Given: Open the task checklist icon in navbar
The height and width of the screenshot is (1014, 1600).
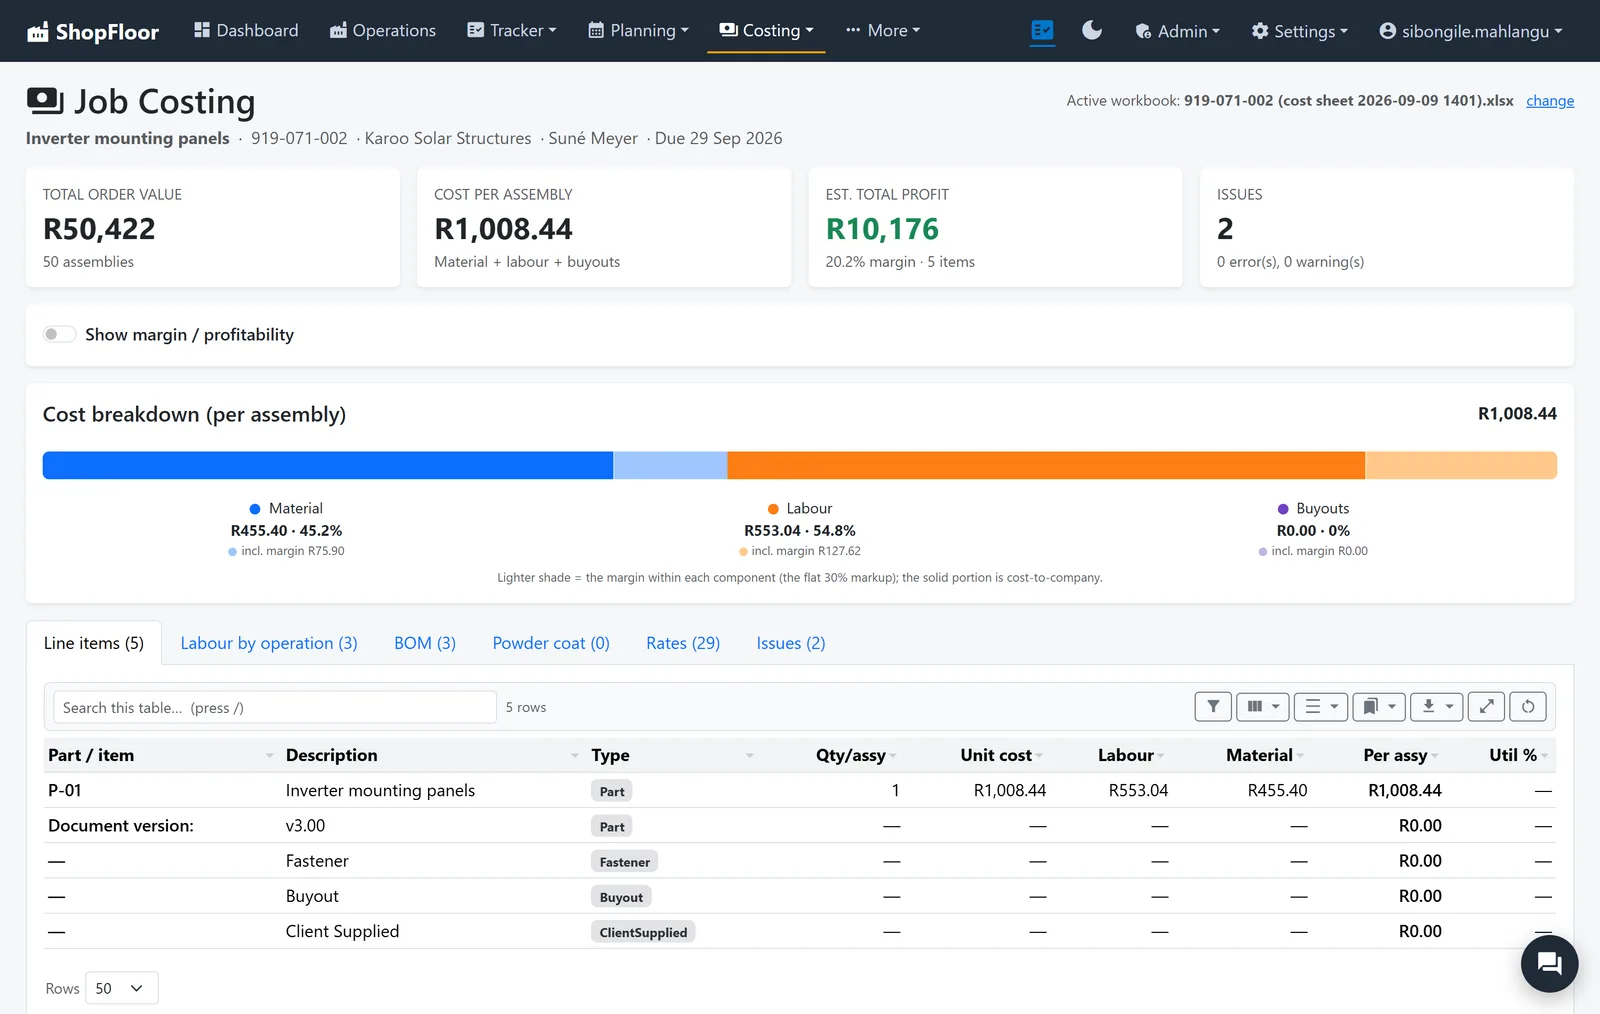Looking at the screenshot, I should (x=1042, y=31).
